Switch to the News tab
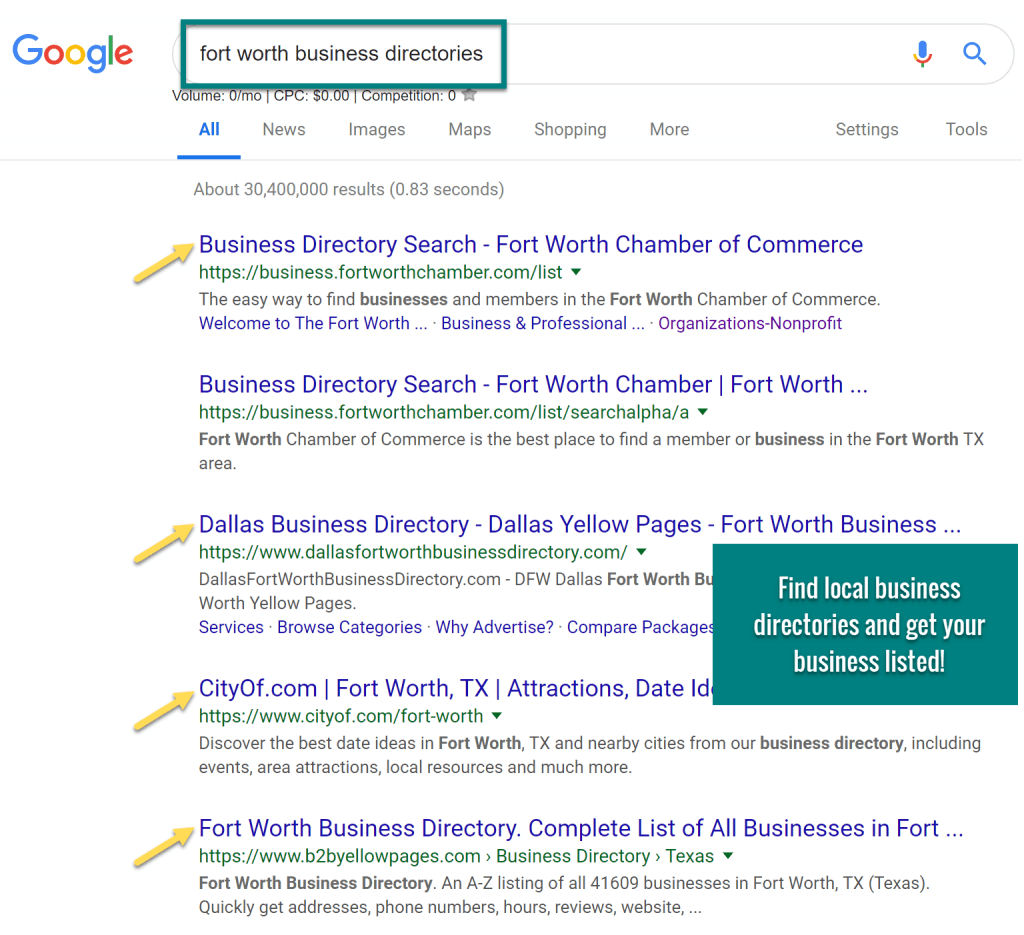Image resolution: width=1024 pixels, height=935 pixels. click(x=284, y=129)
